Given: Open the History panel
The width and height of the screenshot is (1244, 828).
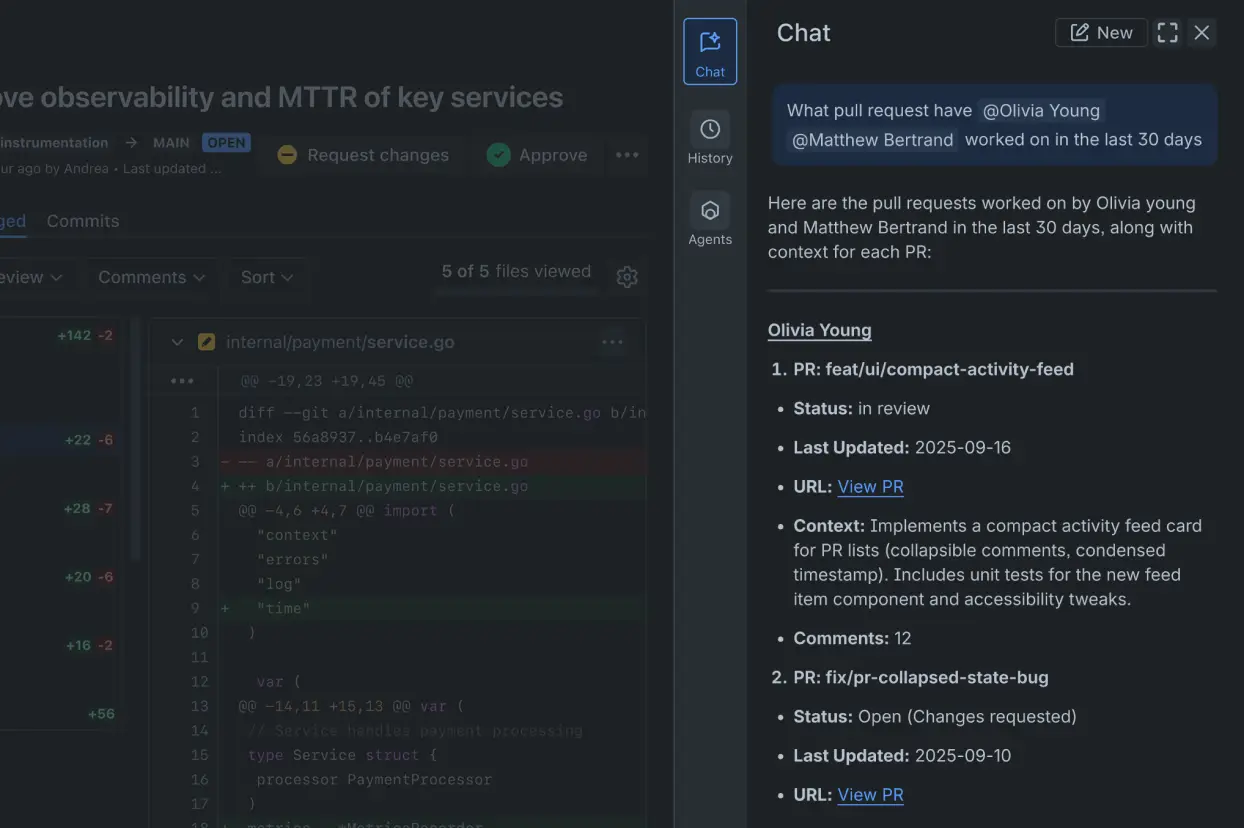Looking at the screenshot, I should click(710, 138).
